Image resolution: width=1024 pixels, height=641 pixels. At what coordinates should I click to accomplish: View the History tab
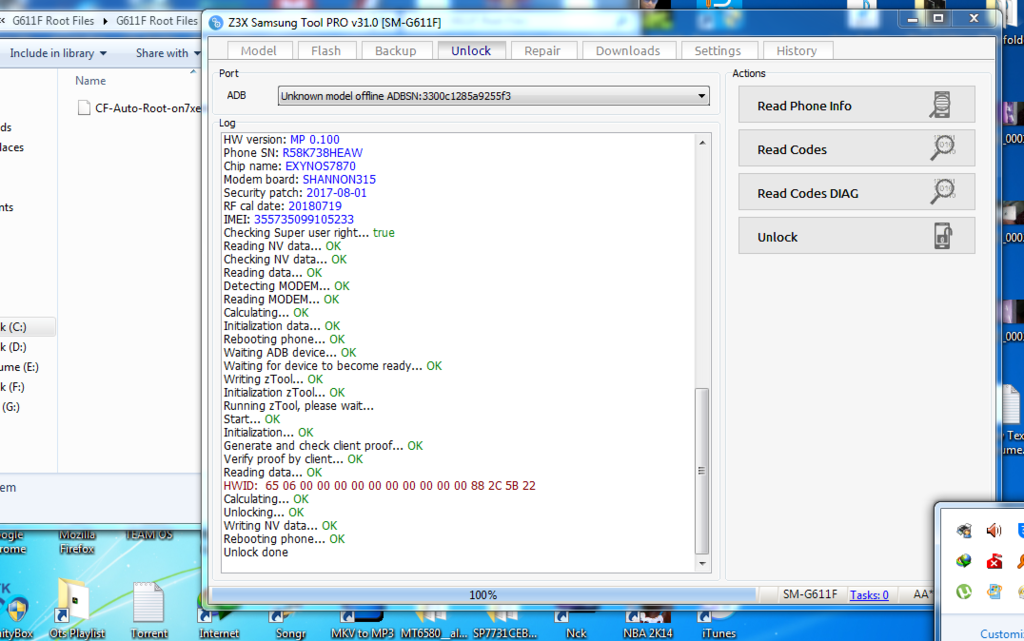797,50
